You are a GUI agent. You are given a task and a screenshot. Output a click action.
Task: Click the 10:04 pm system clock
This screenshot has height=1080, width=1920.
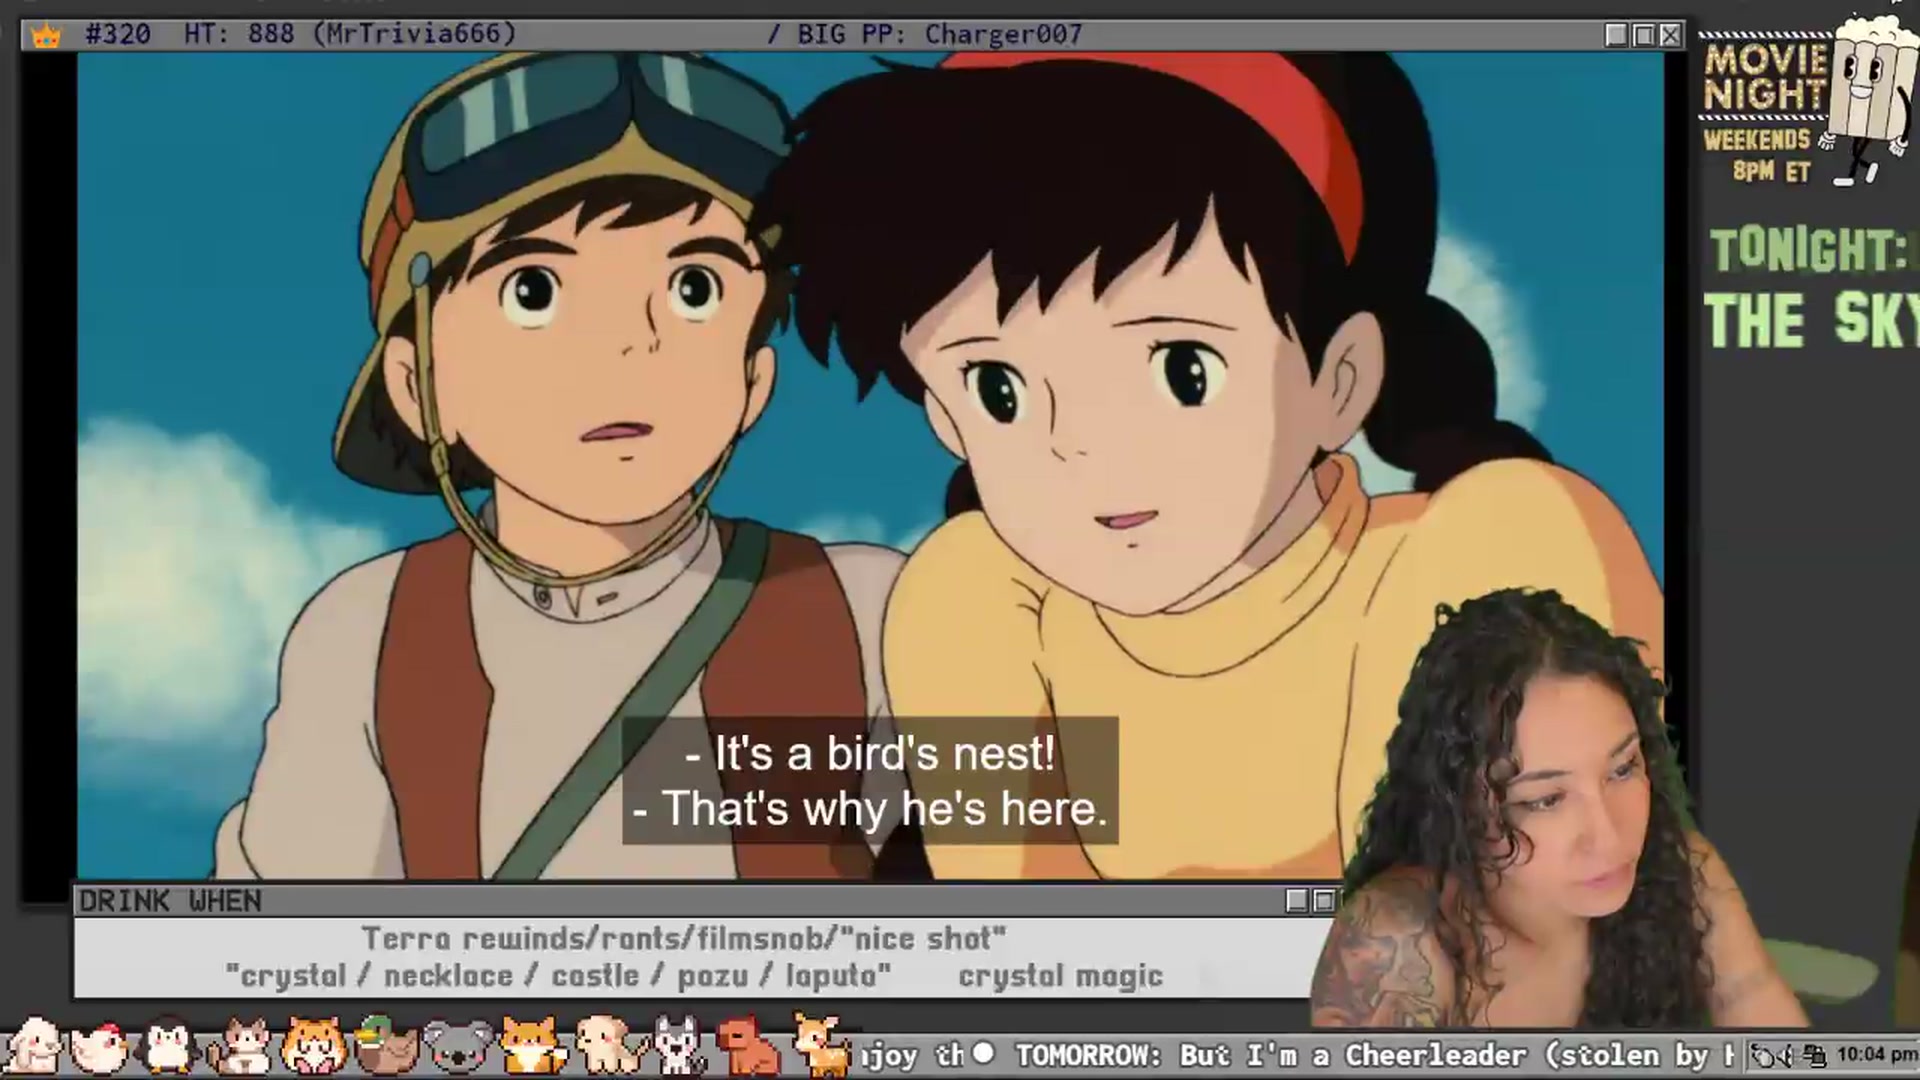click(1876, 1055)
